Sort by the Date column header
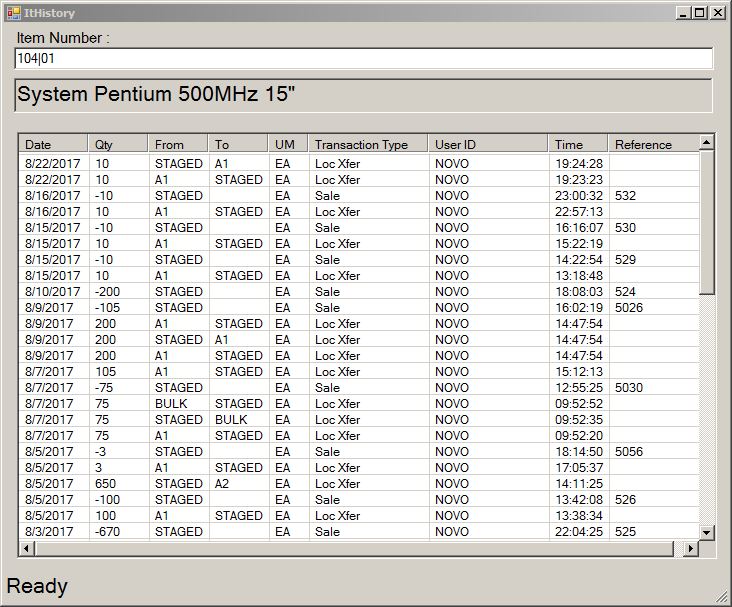Screen dimensions: 732x607 tap(53, 144)
